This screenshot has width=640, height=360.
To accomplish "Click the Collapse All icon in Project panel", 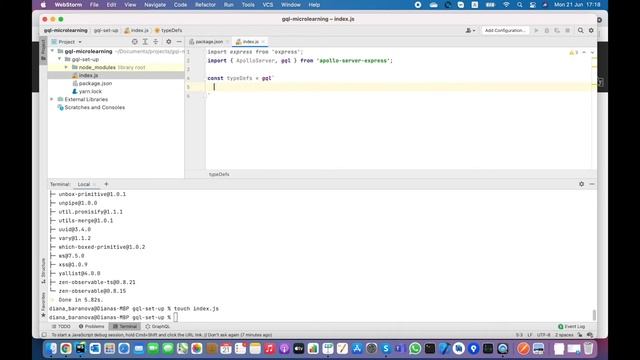I will click(156, 42).
